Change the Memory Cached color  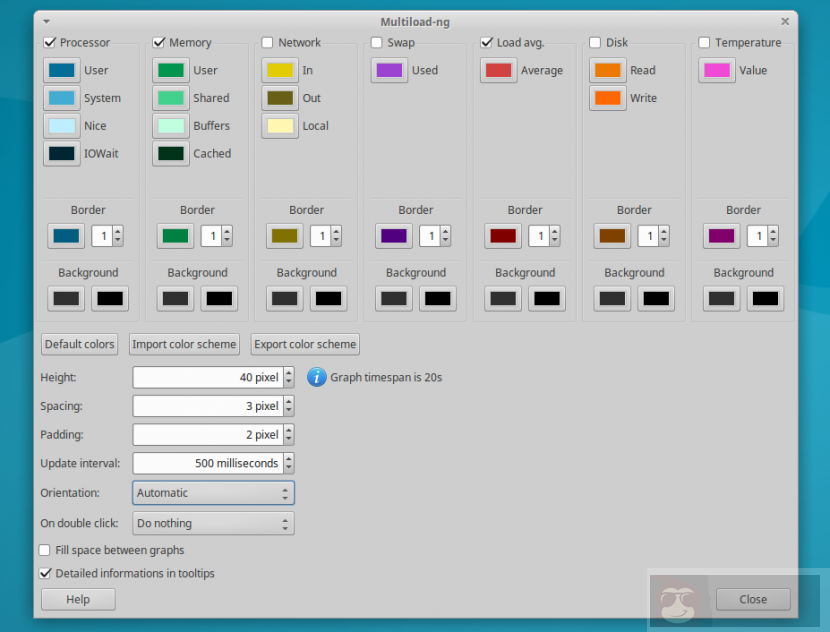[x=171, y=154]
